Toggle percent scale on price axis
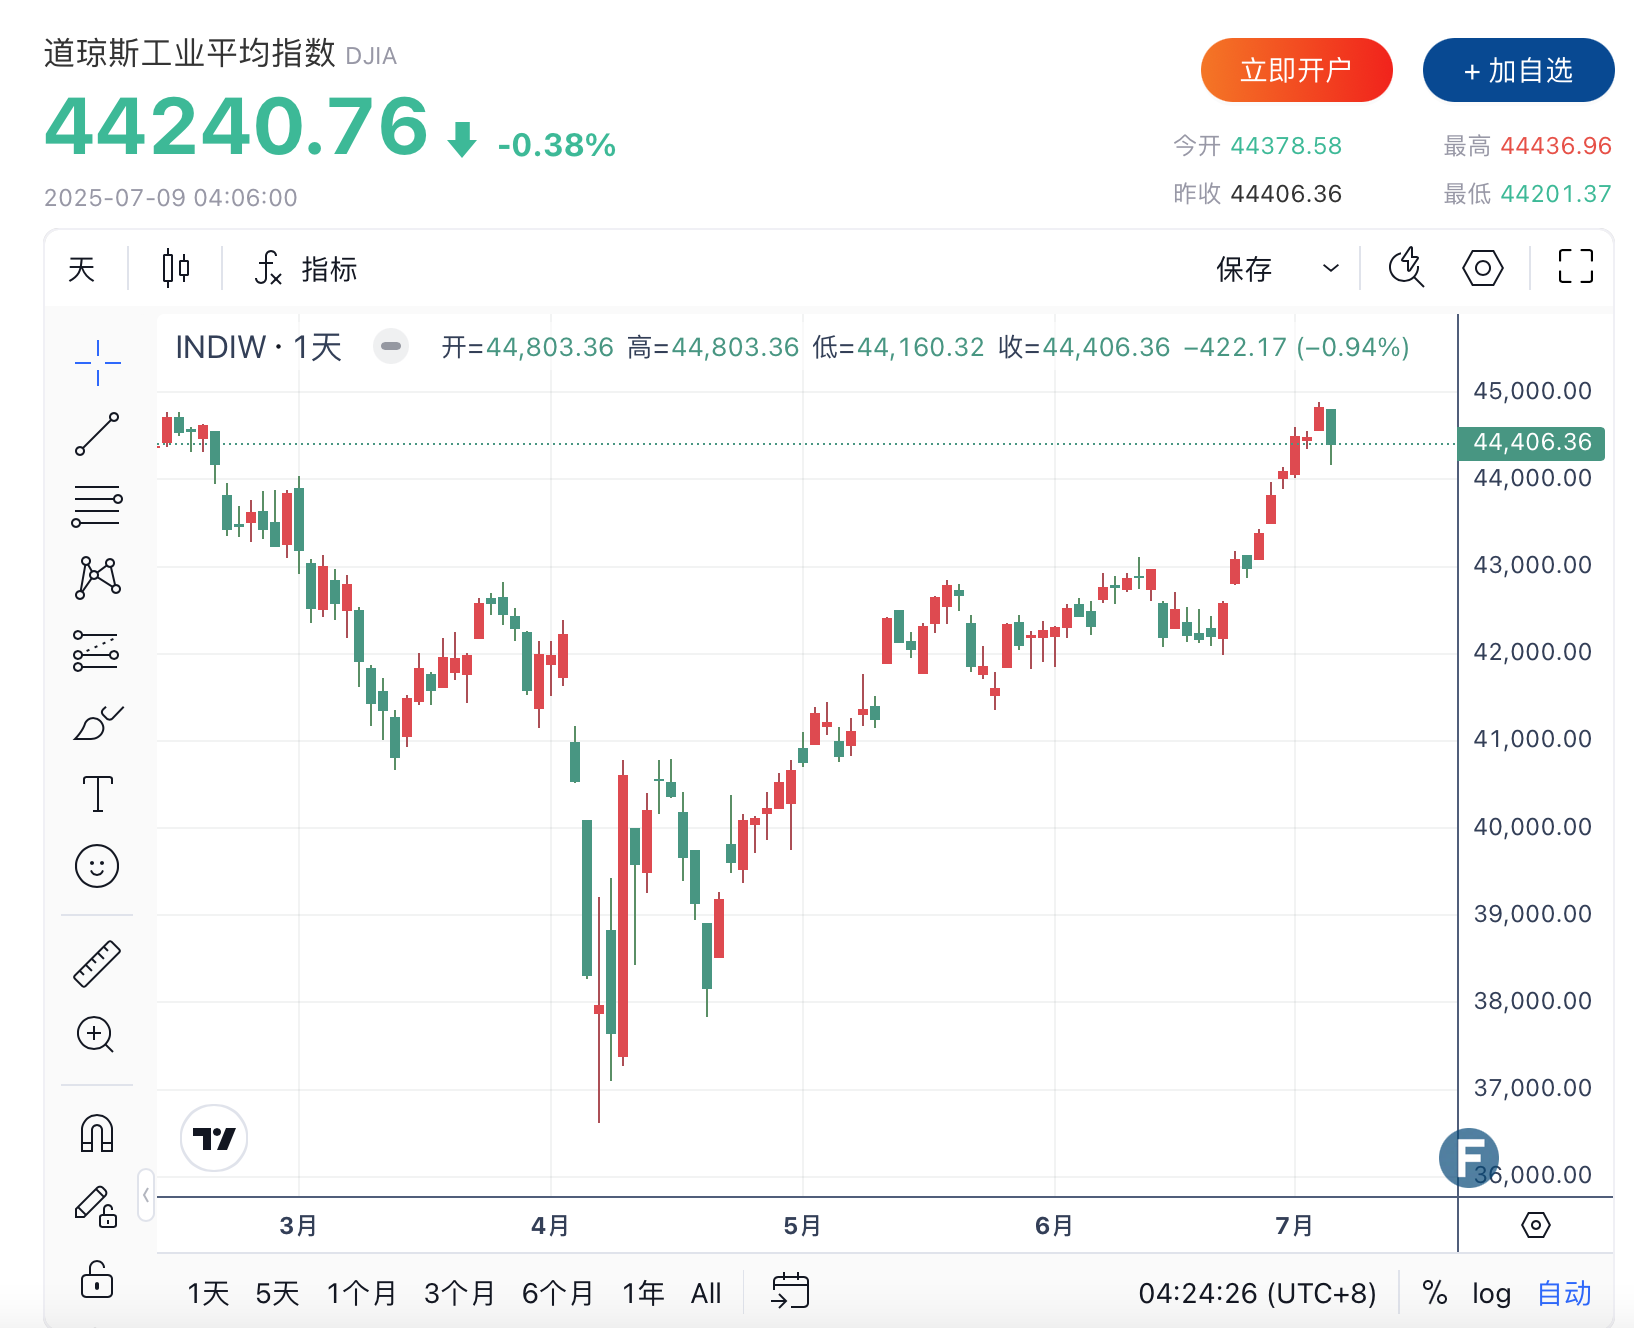 (1435, 1294)
